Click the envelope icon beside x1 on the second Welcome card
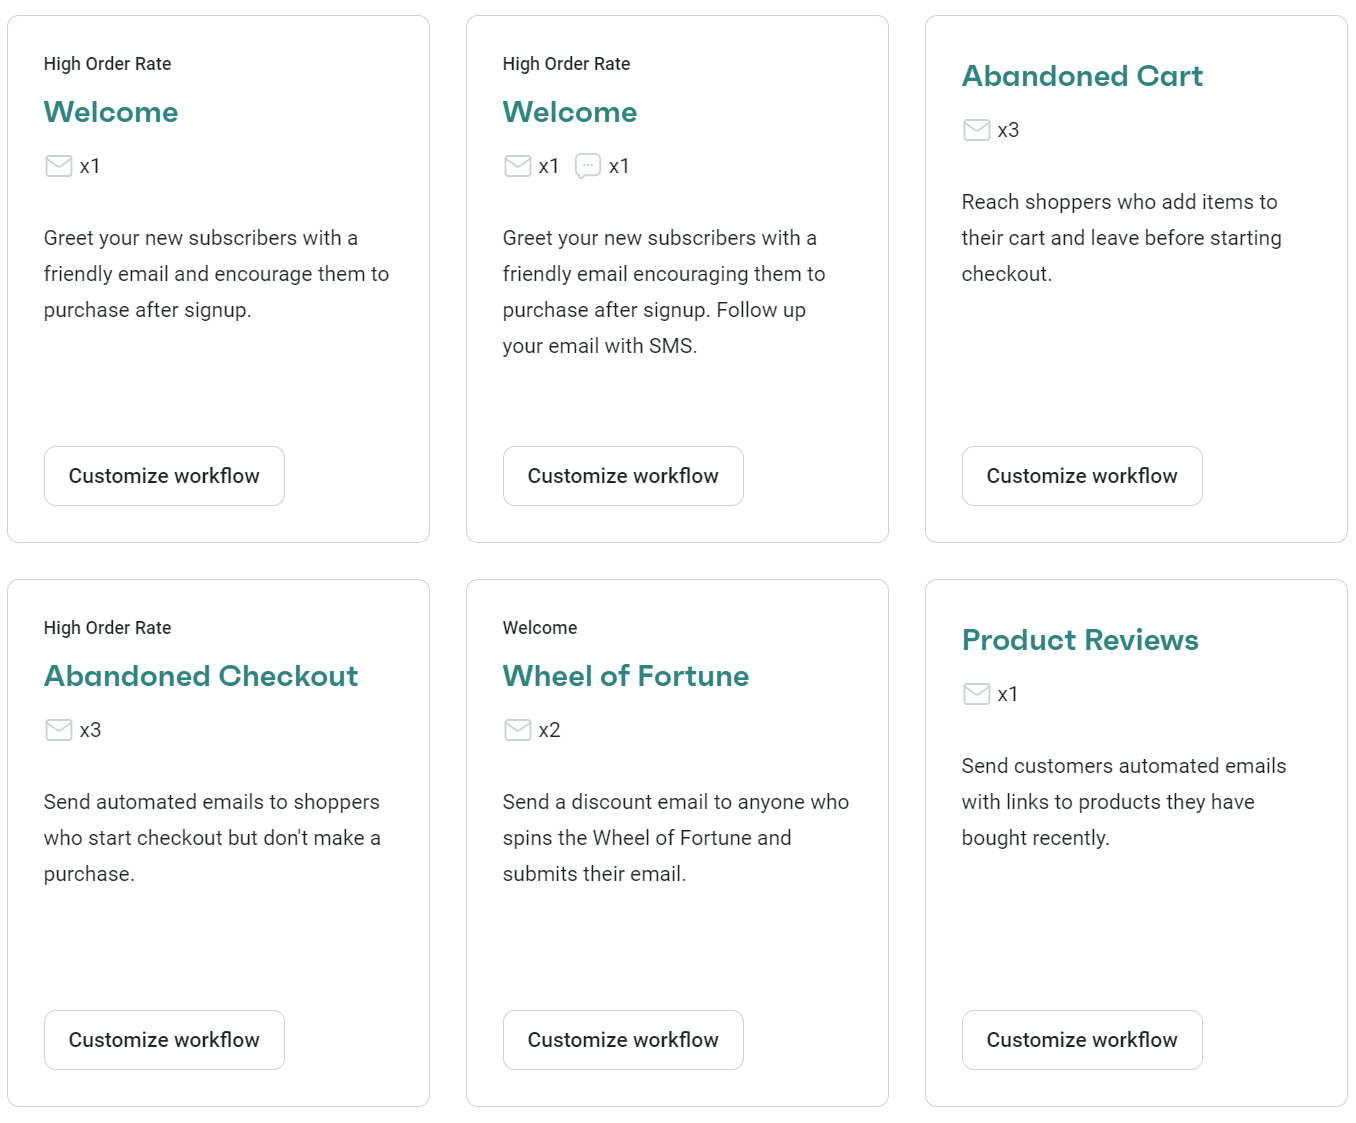This screenshot has width=1356, height=1123. [517, 166]
